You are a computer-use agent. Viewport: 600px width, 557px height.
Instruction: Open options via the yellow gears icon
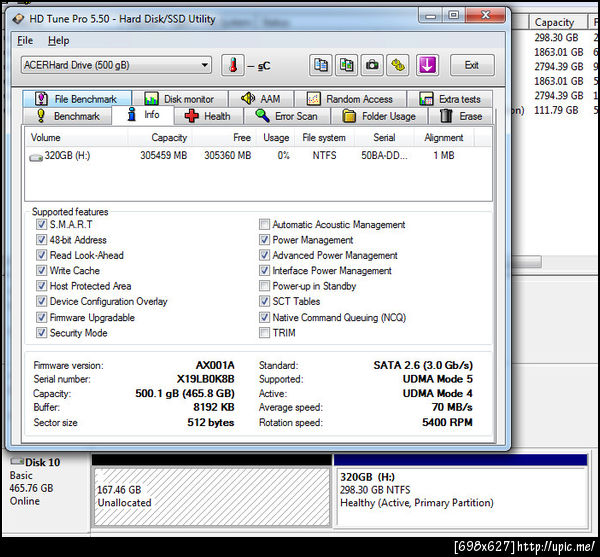pos(398,65)
